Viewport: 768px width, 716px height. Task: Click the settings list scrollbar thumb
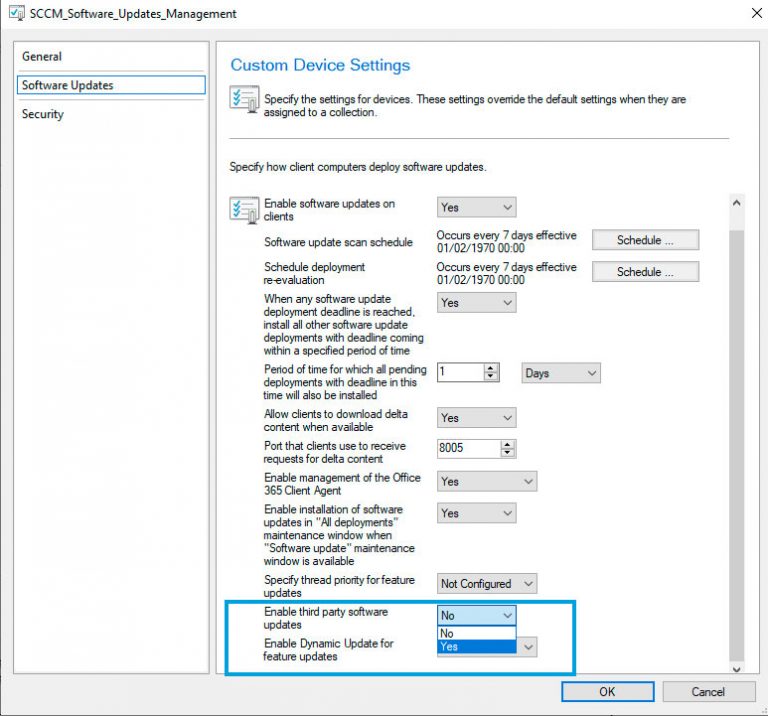pyautogui.click(x=736, y=445)
